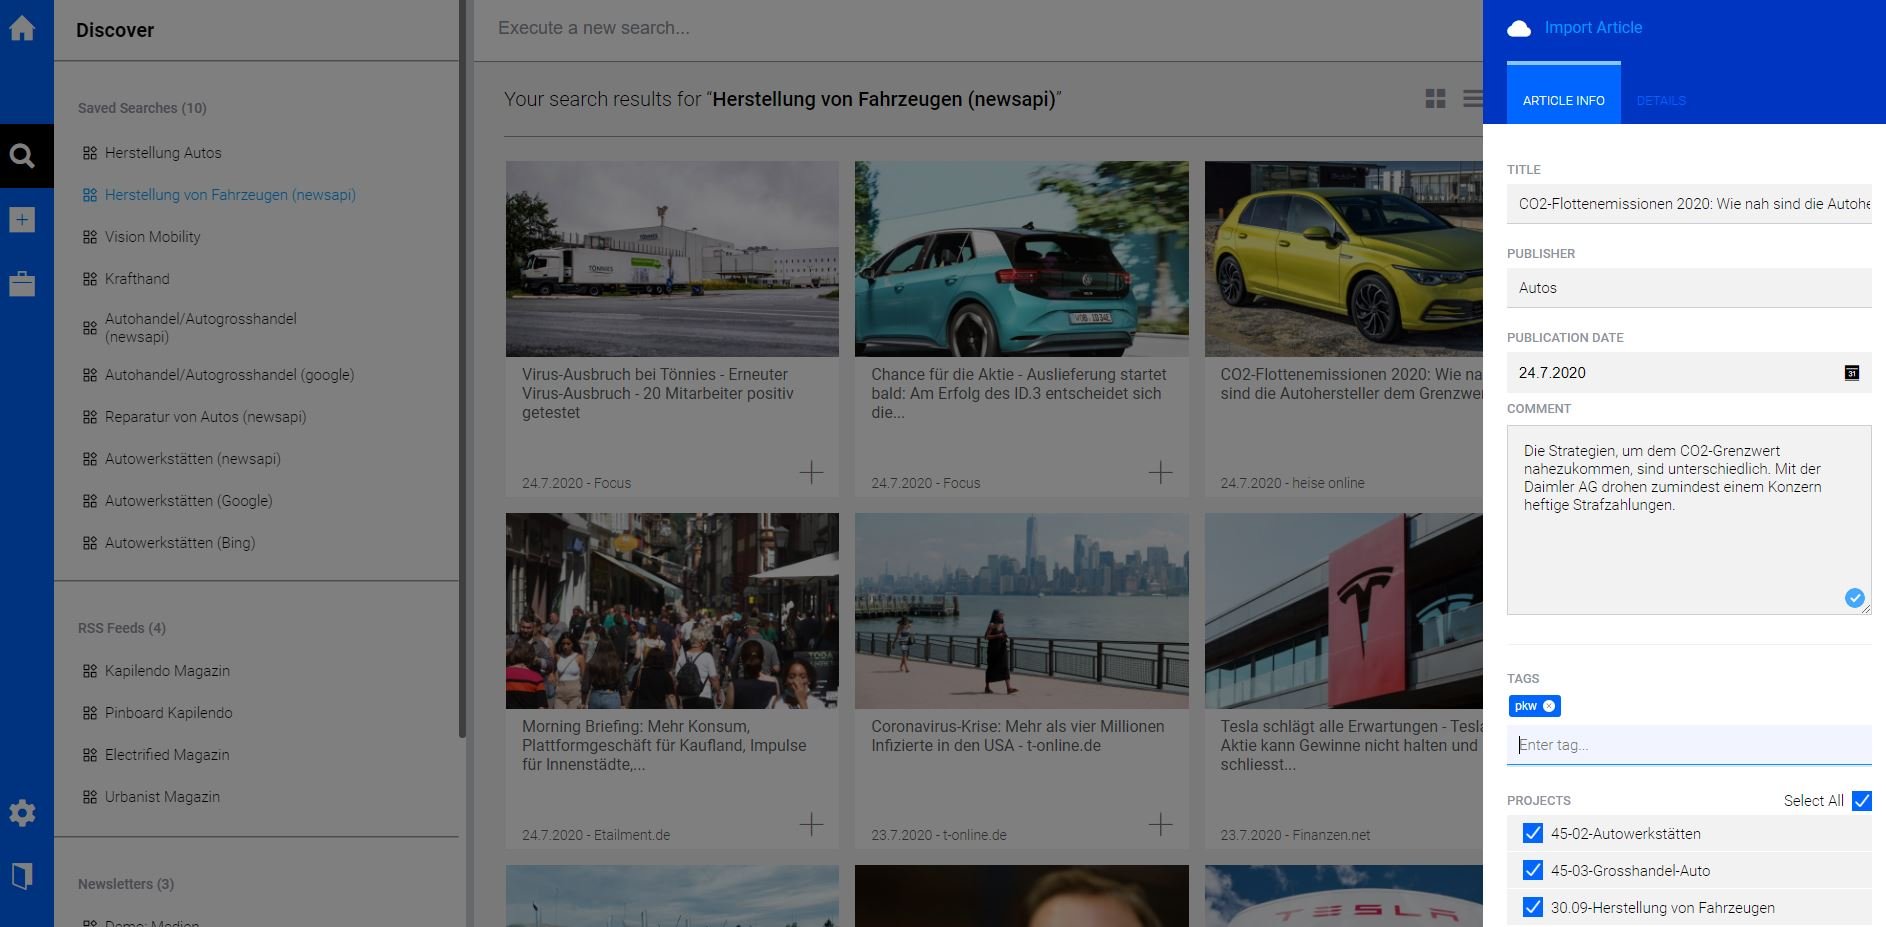Uncheck project 45-02-Autowerkstätten
The image size is (1886, 927).
click(x=1532, y=833)
